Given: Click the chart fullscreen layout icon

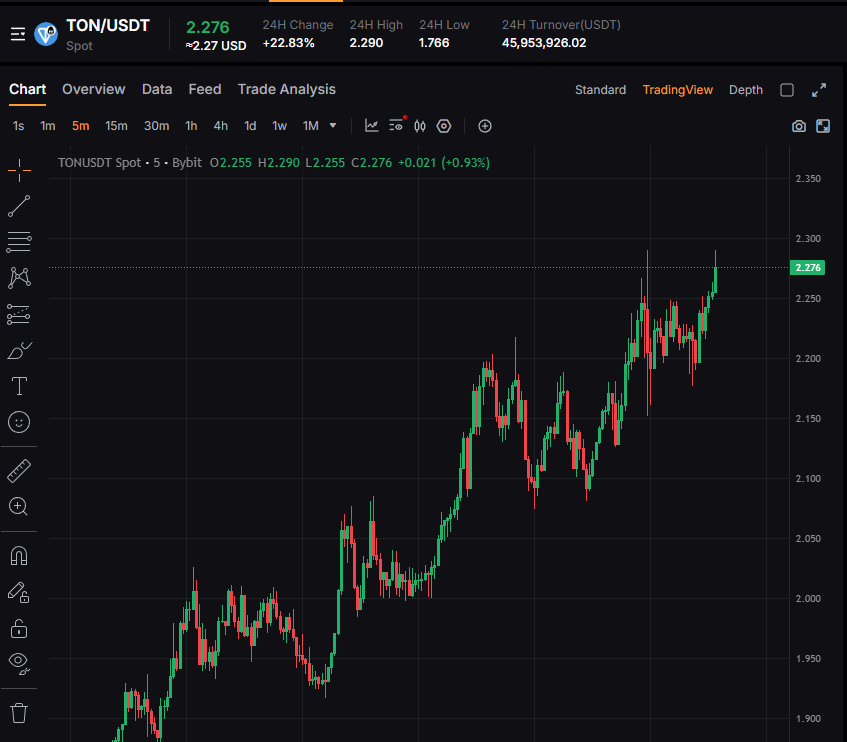Looking at the screenshot, I should tap(823, 126).
